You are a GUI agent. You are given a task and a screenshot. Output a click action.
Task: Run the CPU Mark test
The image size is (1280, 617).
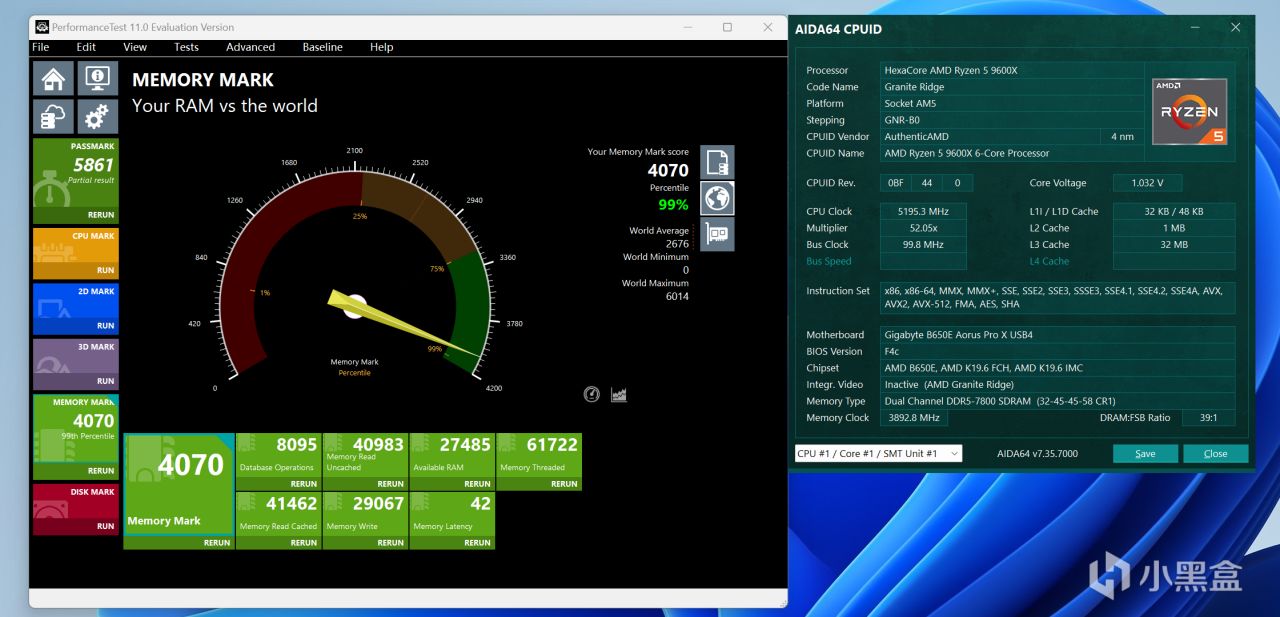[x=105, y=270]
